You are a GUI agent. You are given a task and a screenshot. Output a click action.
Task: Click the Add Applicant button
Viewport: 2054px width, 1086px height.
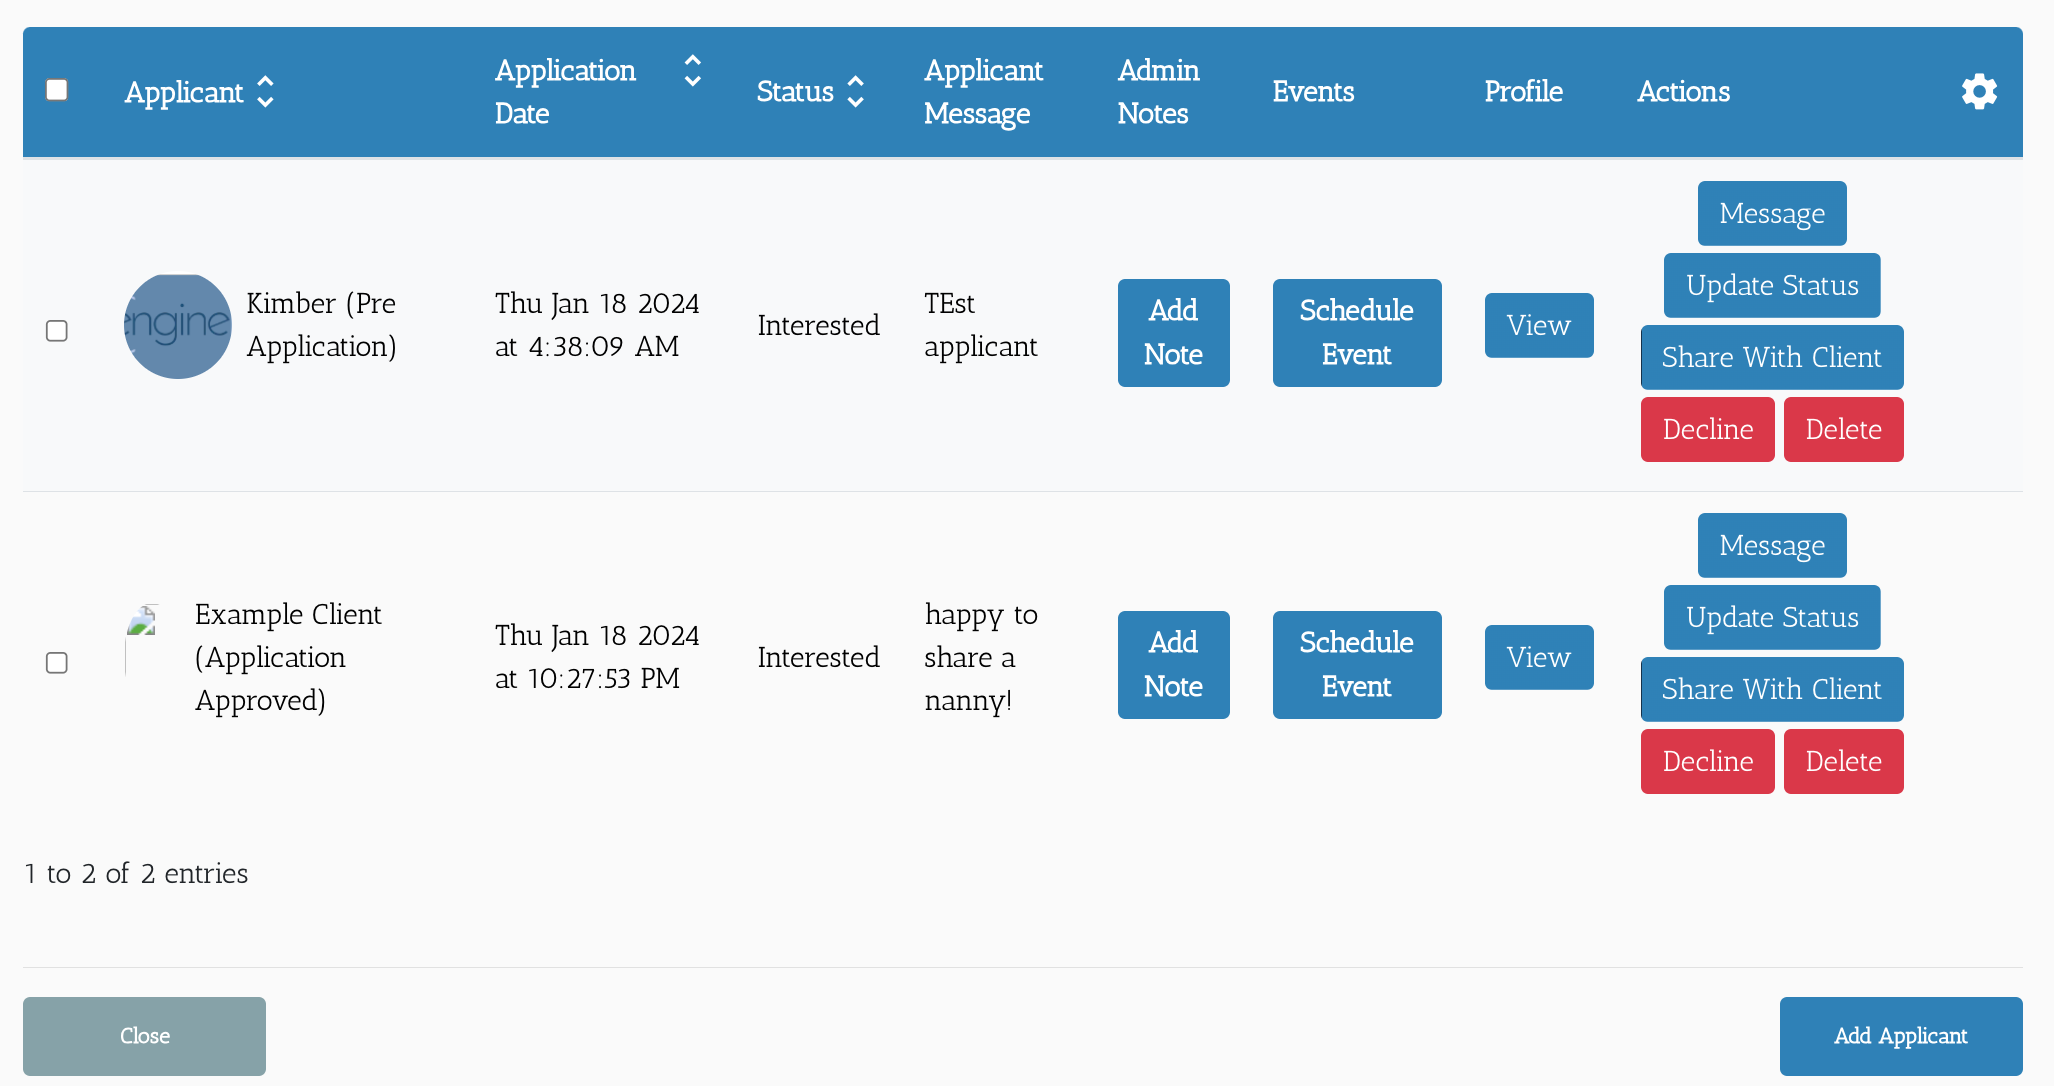tap(1900, 1036)
